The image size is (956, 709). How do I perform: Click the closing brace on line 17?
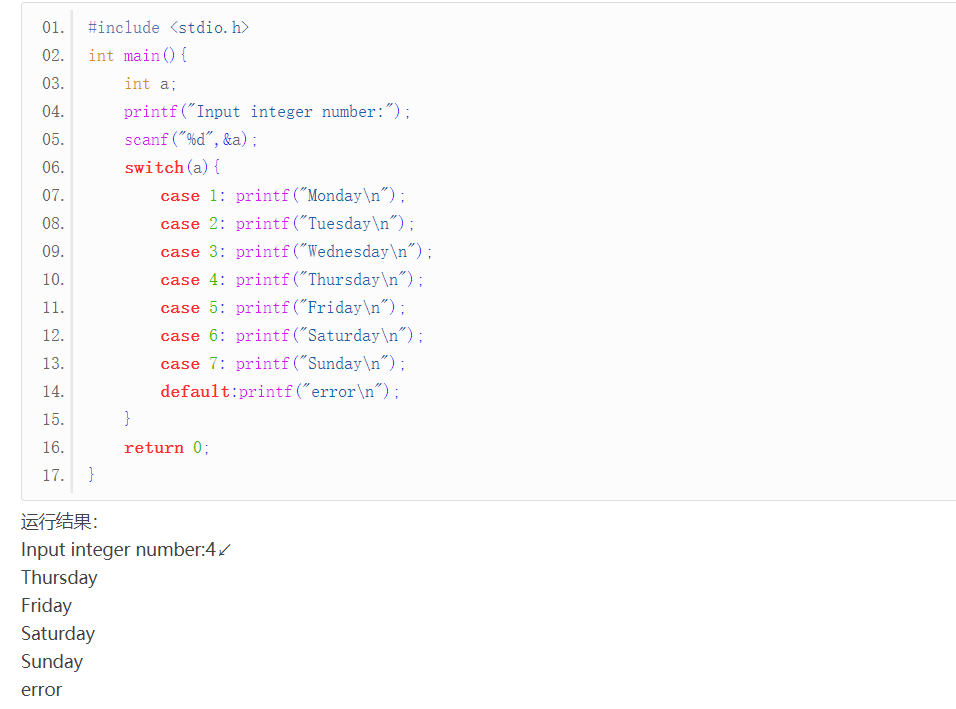click(91, 475)
